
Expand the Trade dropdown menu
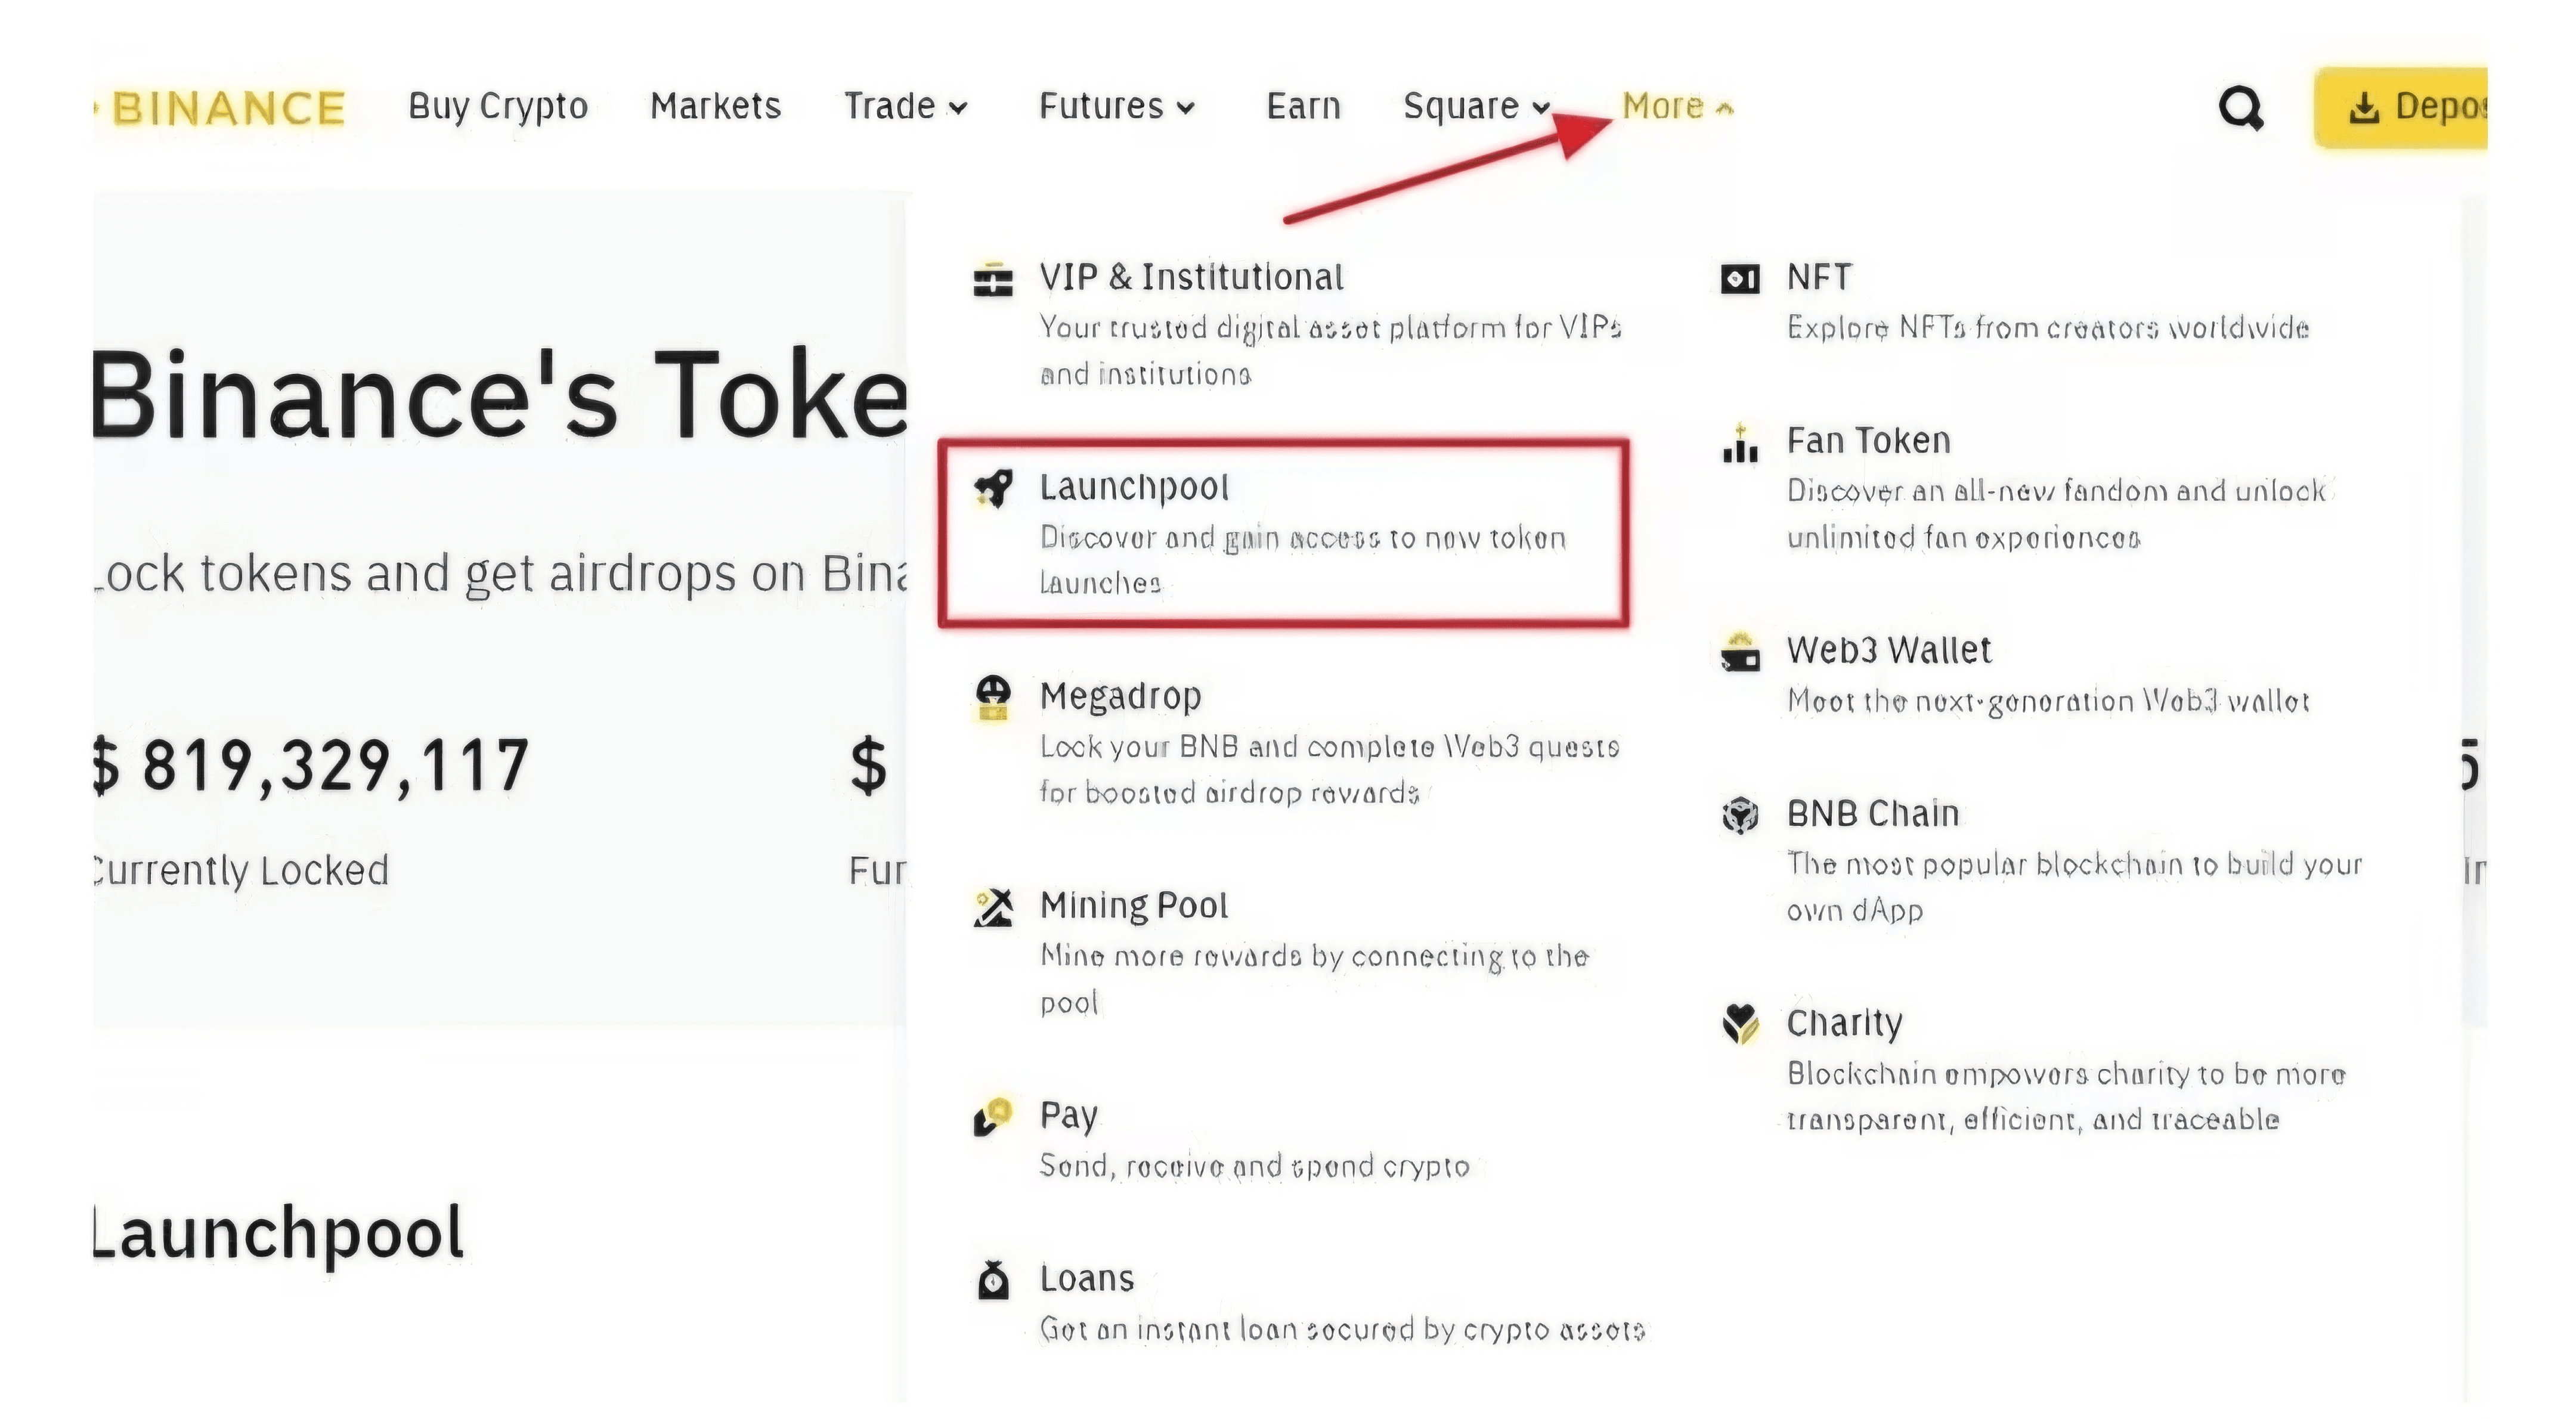click(905, 106)
